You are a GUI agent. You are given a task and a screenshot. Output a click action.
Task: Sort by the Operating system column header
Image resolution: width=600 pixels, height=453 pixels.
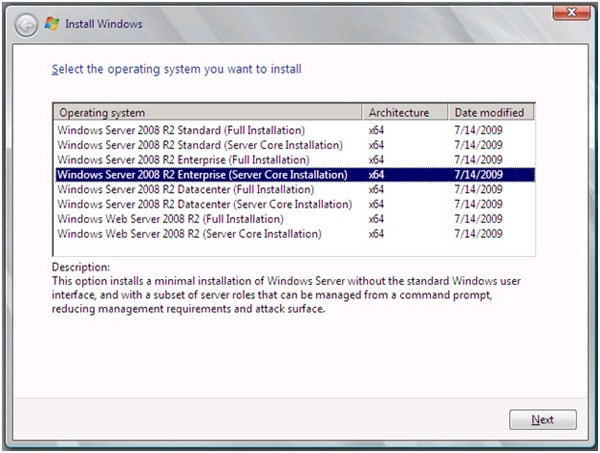208,112
